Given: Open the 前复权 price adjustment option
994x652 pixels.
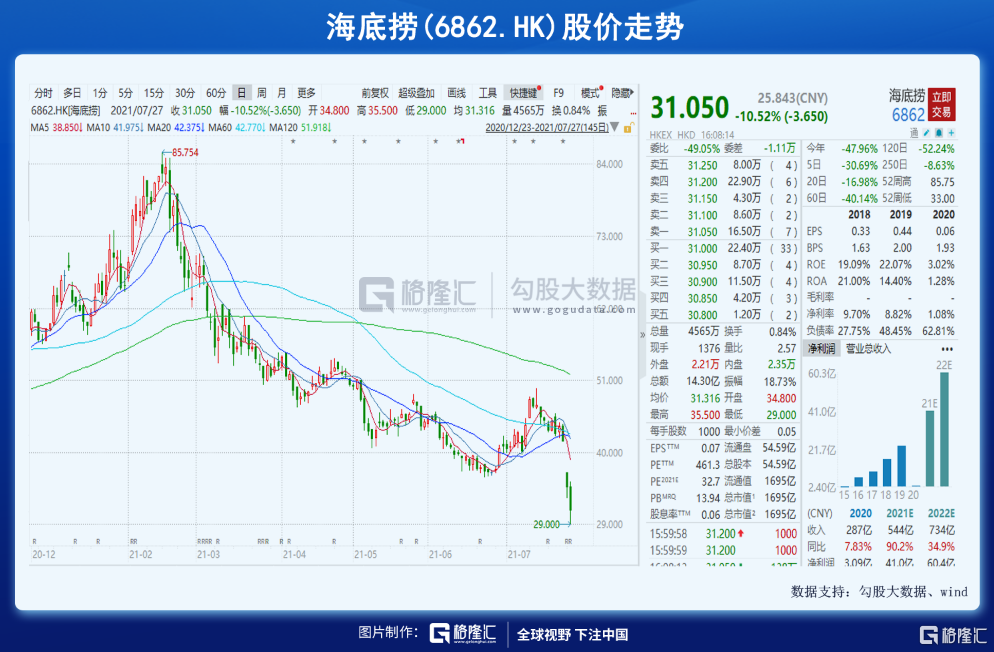Looking at the screenshot, I should [x=375, y=93].
